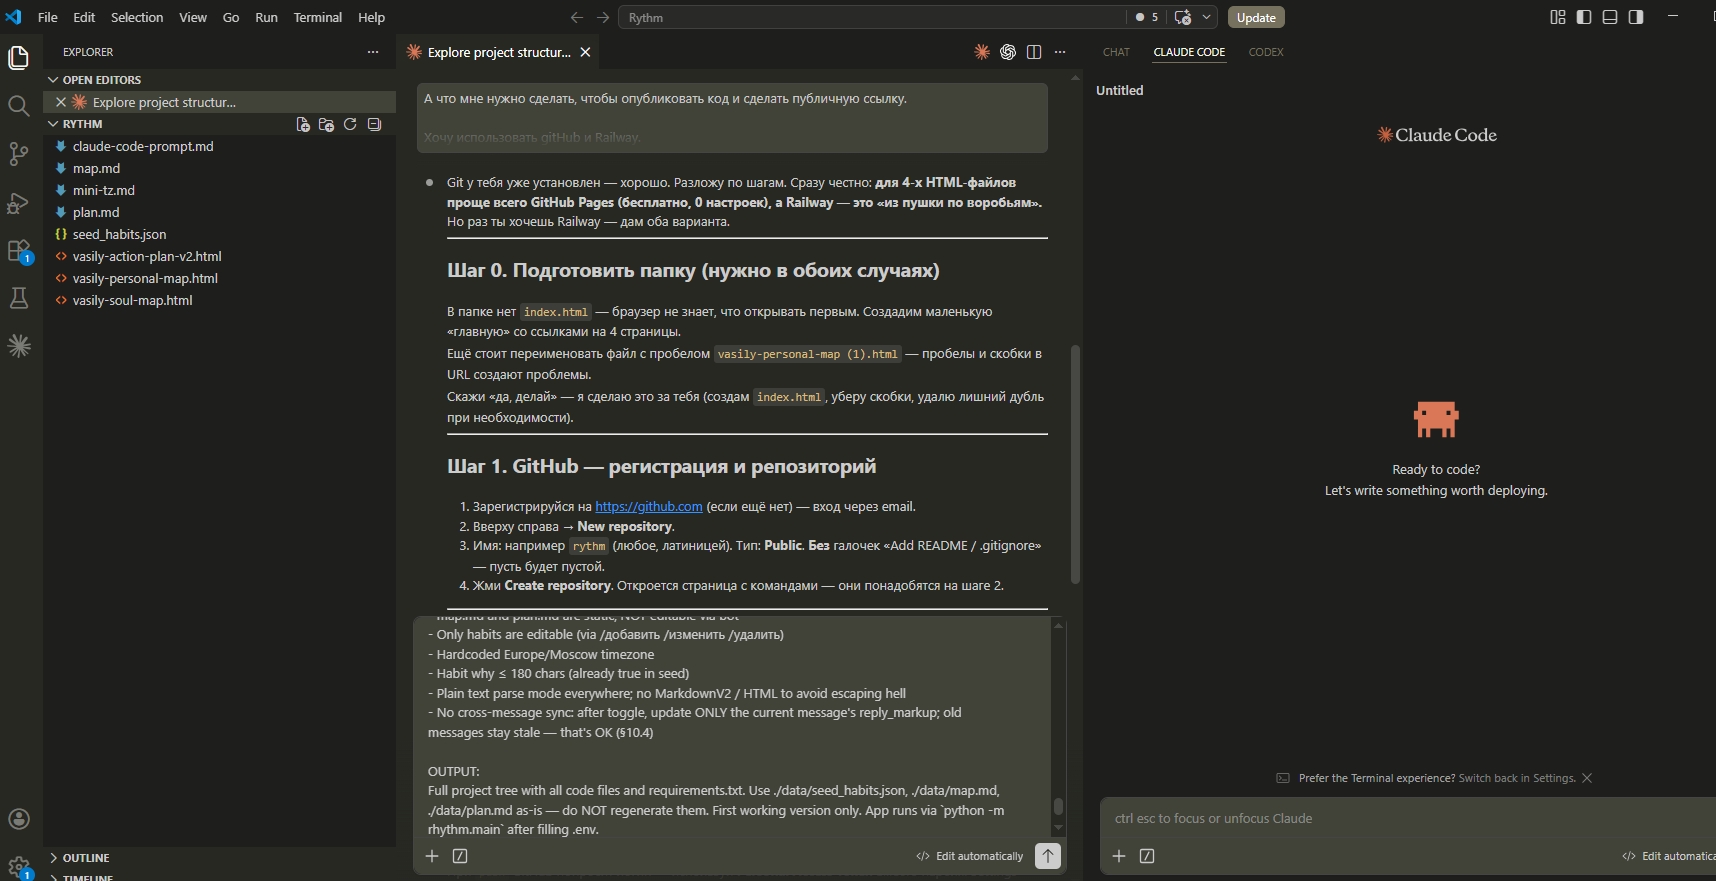The width and height of the screenshot is (1716, 881).
Task: Open the Help menu
Action: (371, 17)
